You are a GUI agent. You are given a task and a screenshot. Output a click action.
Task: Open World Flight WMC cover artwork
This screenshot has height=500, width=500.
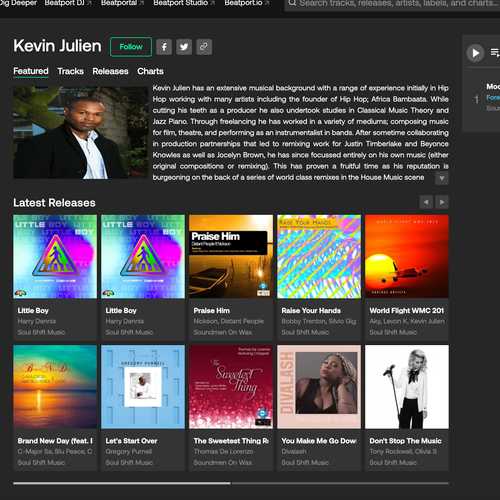[x=407, y=257]
